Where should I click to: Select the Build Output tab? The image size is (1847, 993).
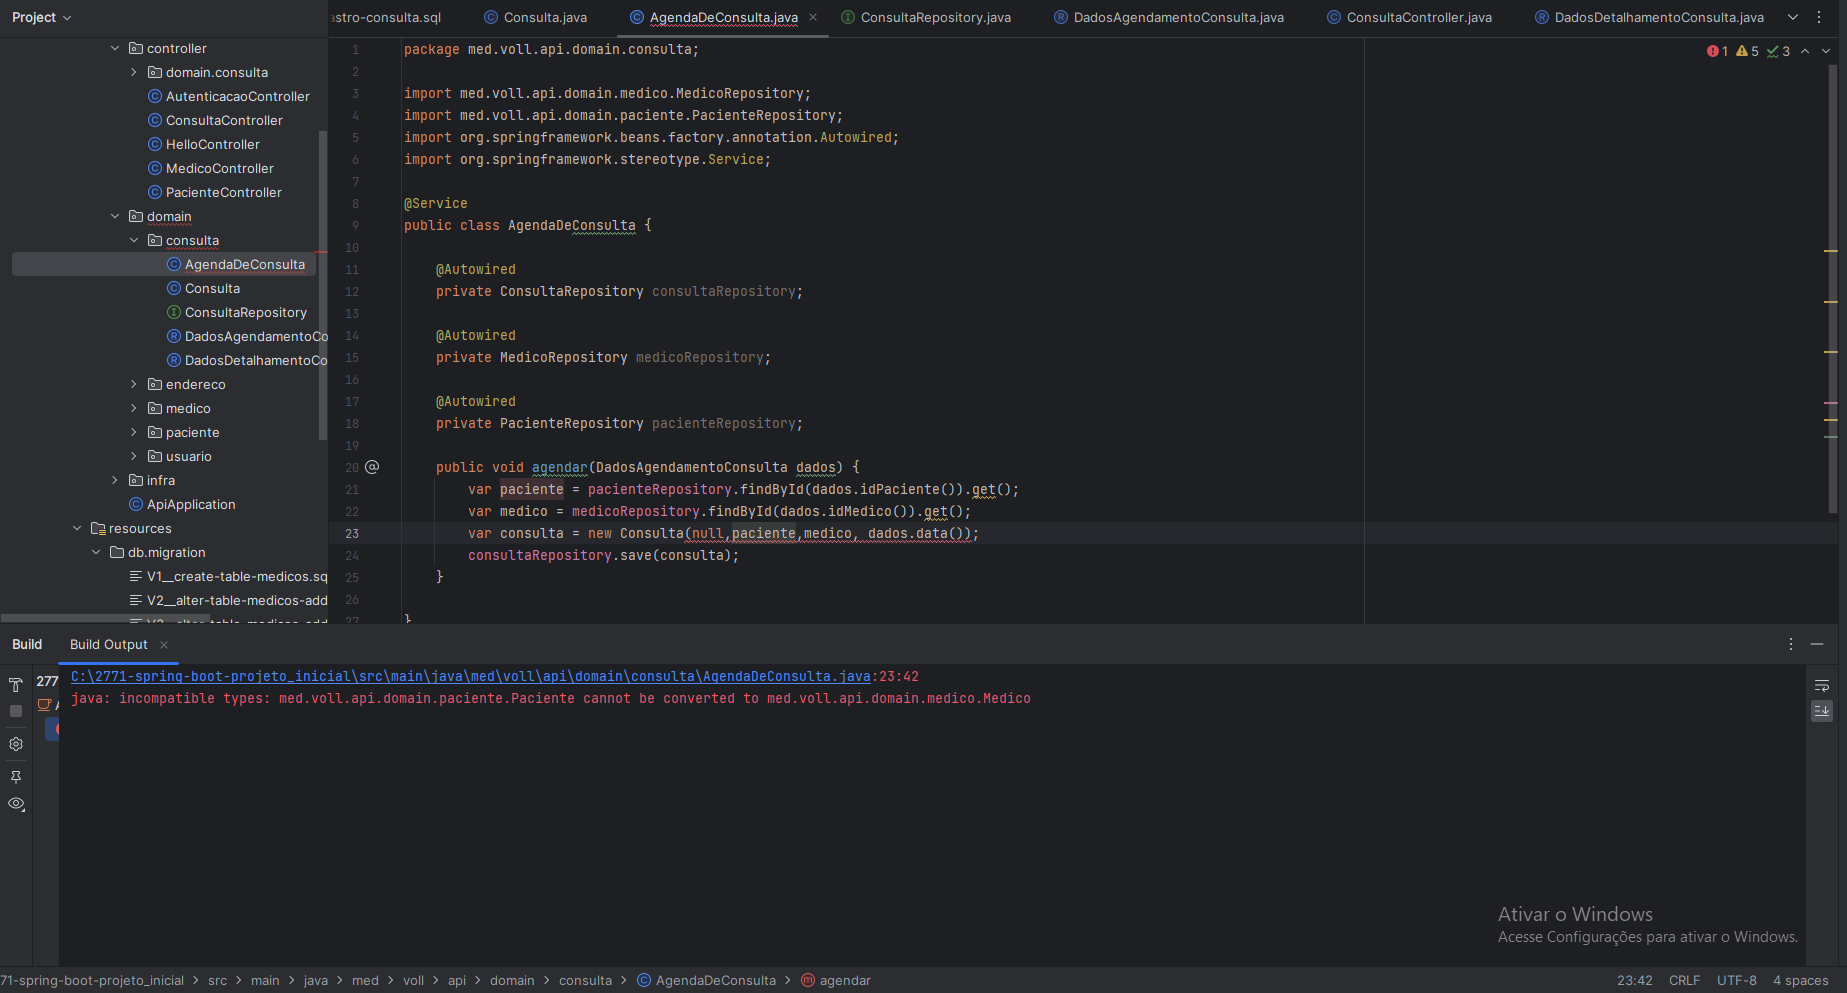pos(108,644)
